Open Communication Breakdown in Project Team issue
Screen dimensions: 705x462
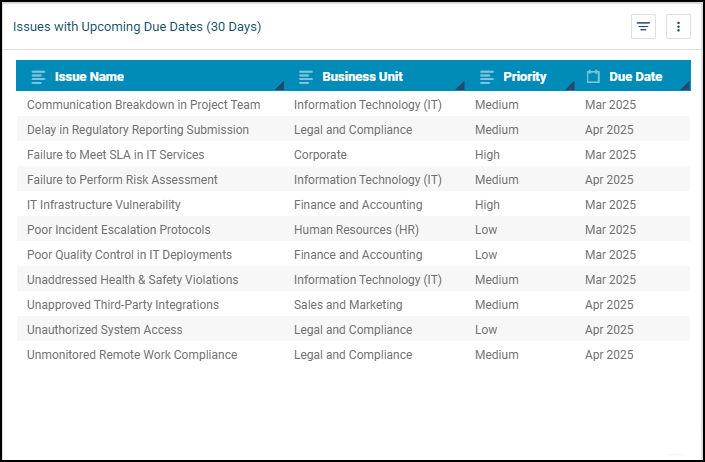tap(143, 105)
